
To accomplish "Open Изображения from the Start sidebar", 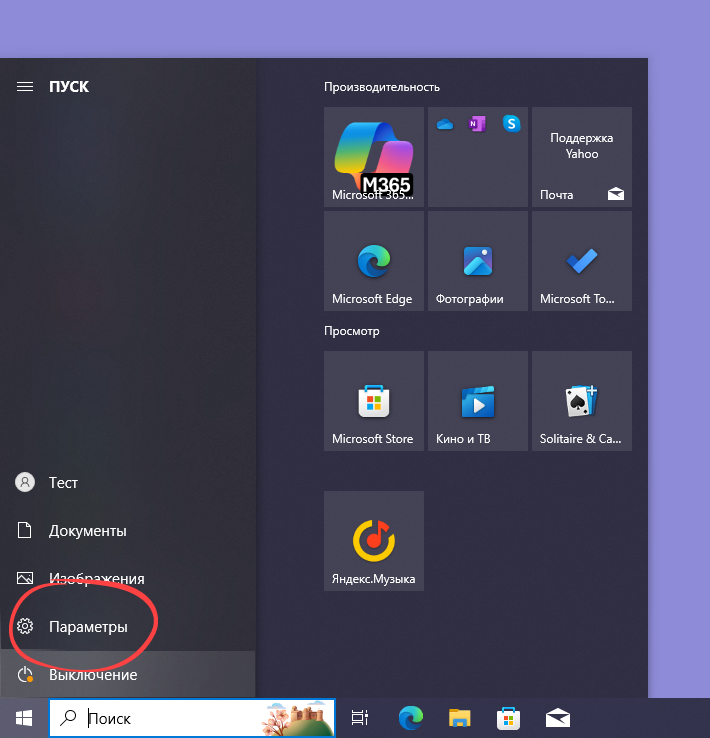I will (96, 579).
